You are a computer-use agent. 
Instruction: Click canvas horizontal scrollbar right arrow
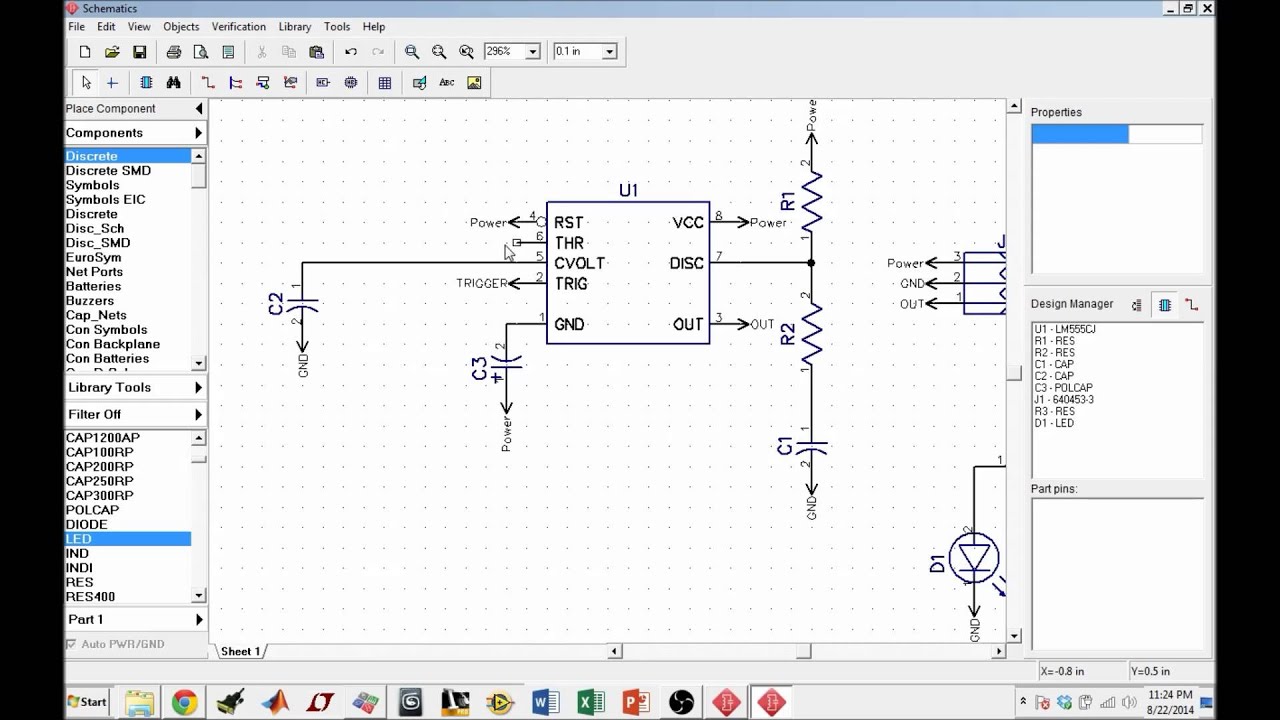(999, 652)
